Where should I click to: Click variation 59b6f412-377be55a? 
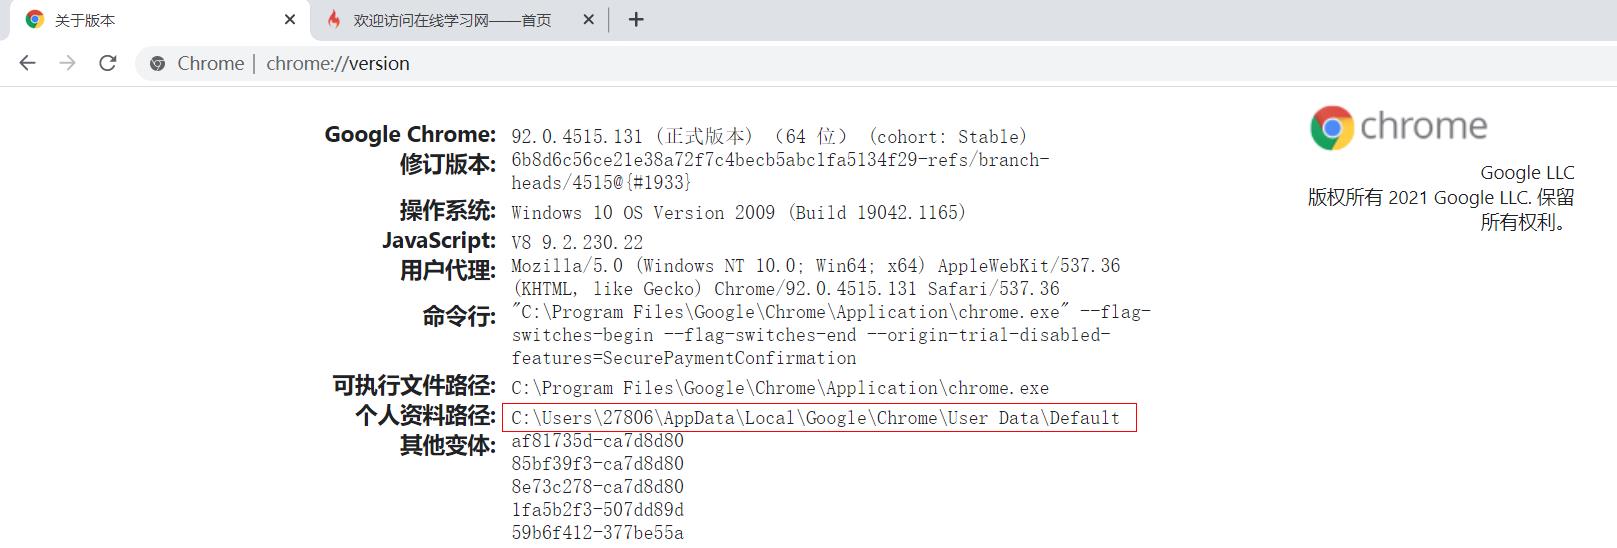pyautogui.click(x=597, y=533)
